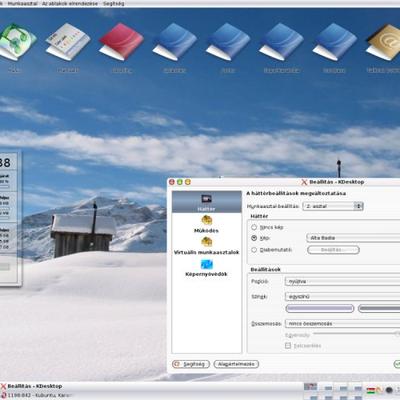Open the Az ablakok elrendezése menu
The height and width of the screenshot is (400, 400).
[x=70, y=4]
